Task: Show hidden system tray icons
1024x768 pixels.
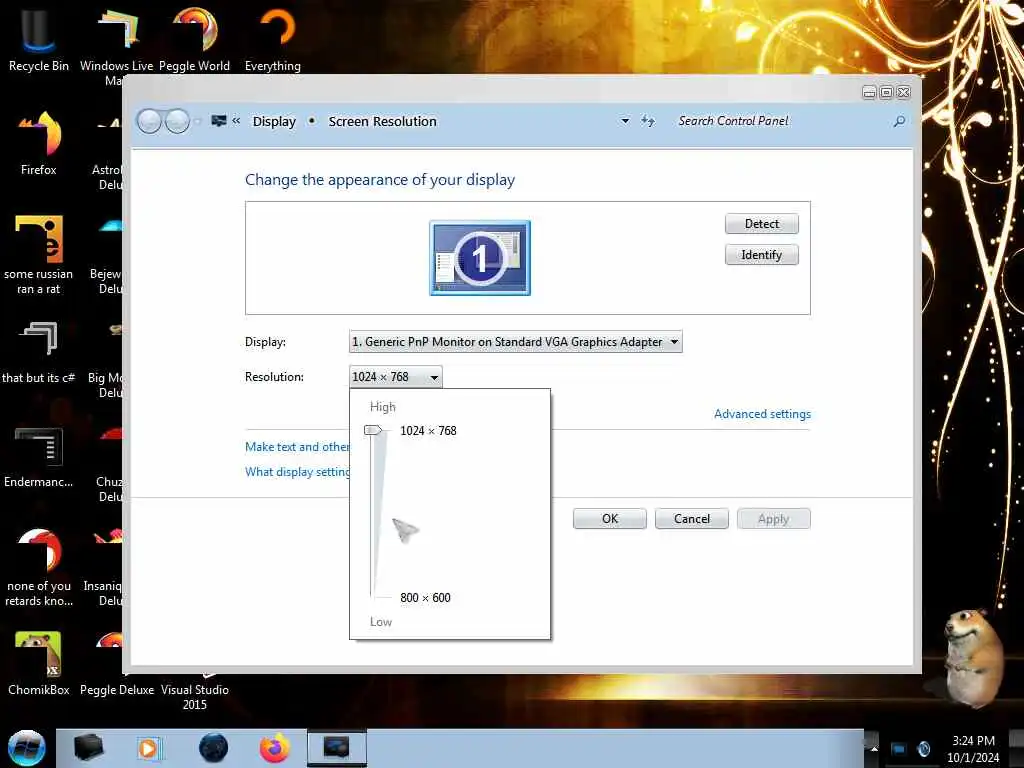Action: tap(874, 748)
